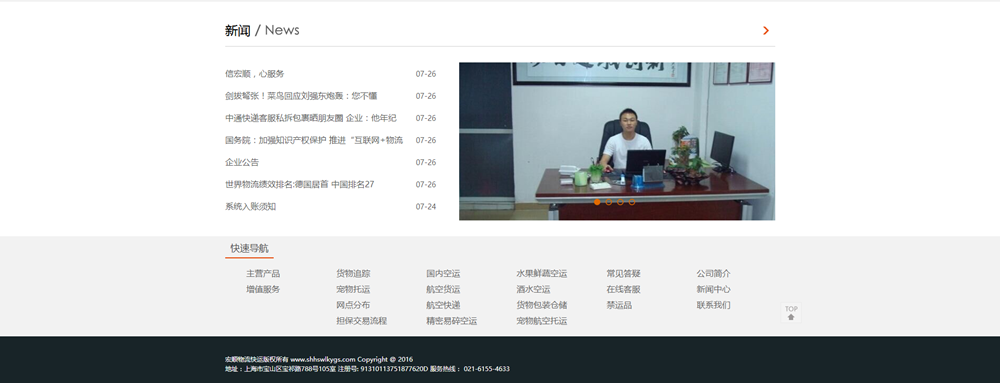Select the second carousel dot indicator

(x=608, y=202)
